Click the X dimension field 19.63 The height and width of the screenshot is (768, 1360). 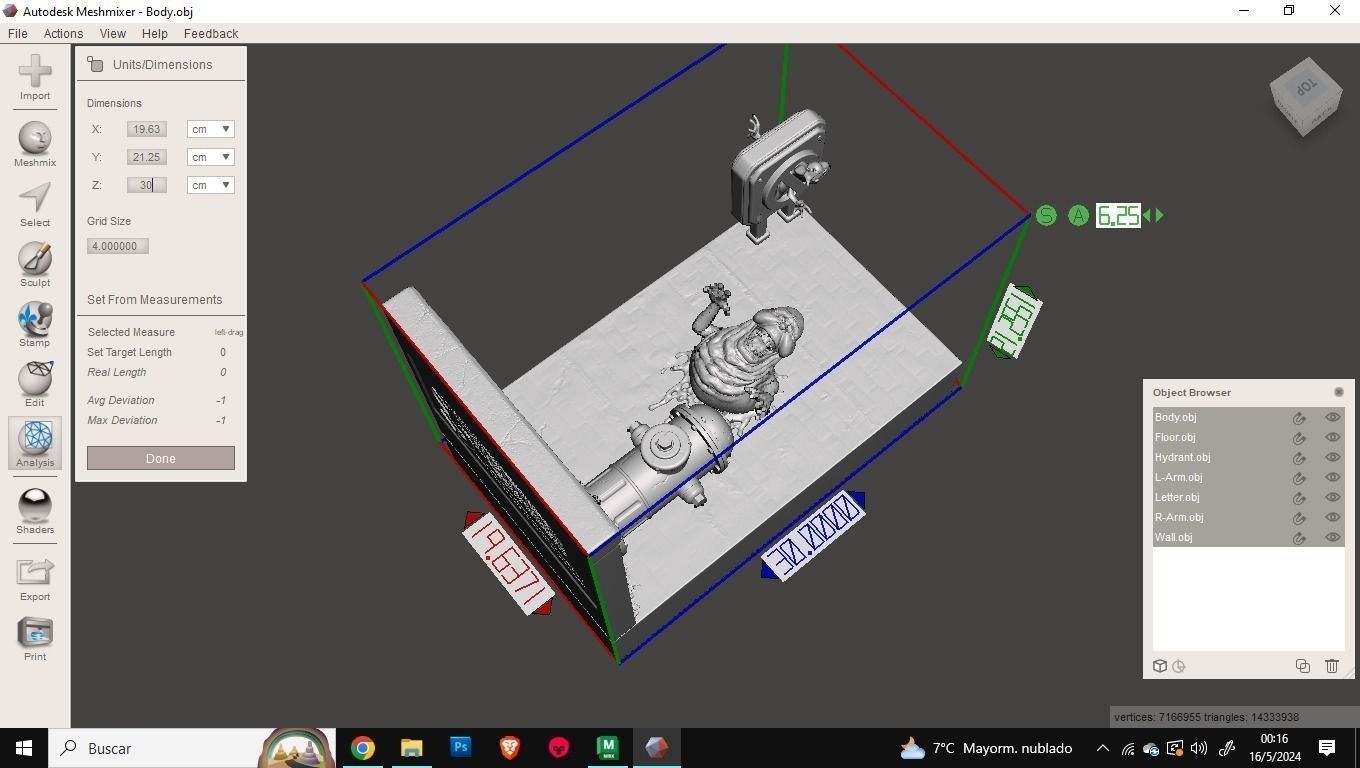tap(147, 129)
